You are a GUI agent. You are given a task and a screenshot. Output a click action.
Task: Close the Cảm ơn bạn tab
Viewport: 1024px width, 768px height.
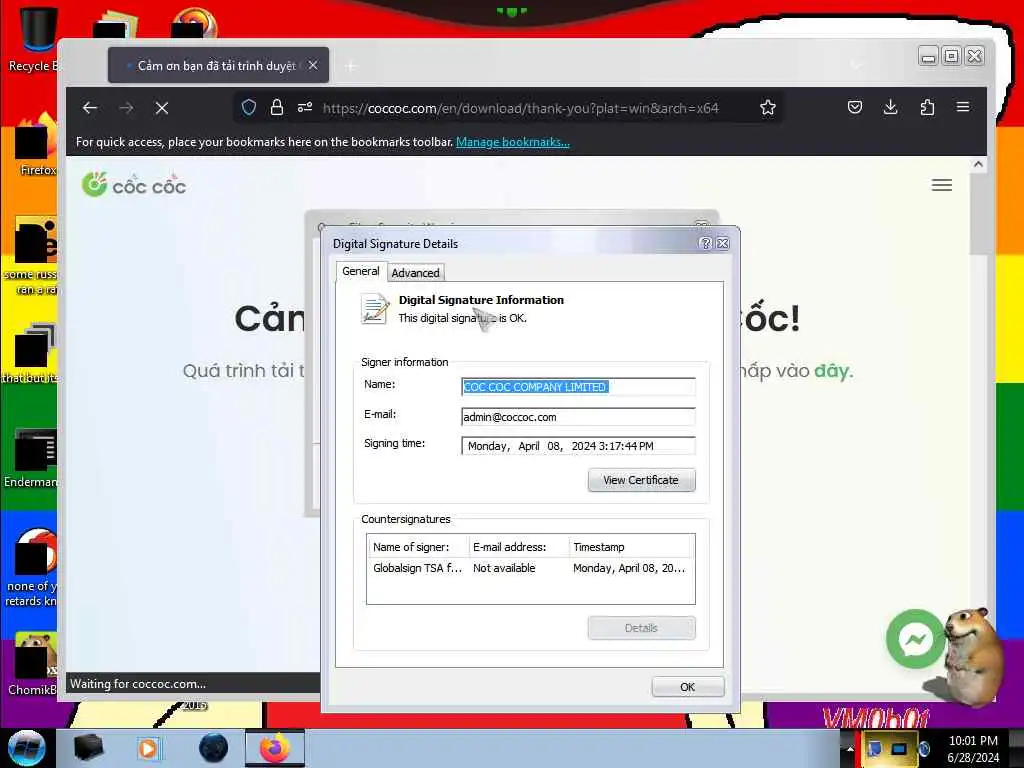[313, 65]
